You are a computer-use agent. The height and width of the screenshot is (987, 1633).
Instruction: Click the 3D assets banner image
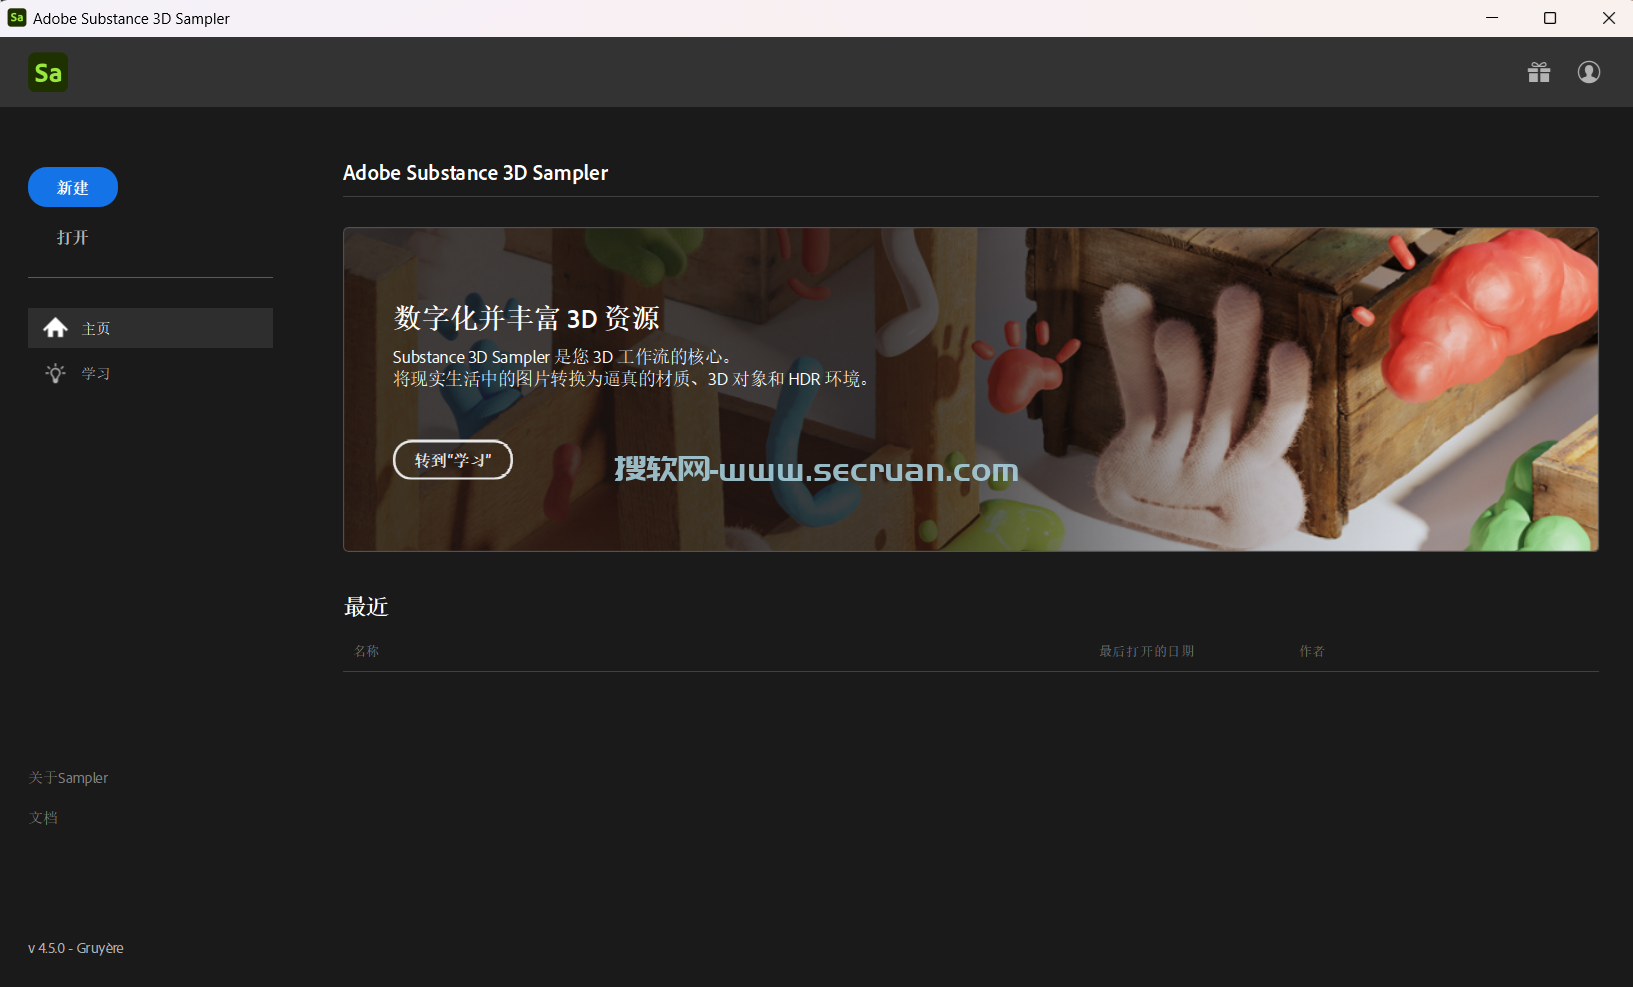click(971, 389)
